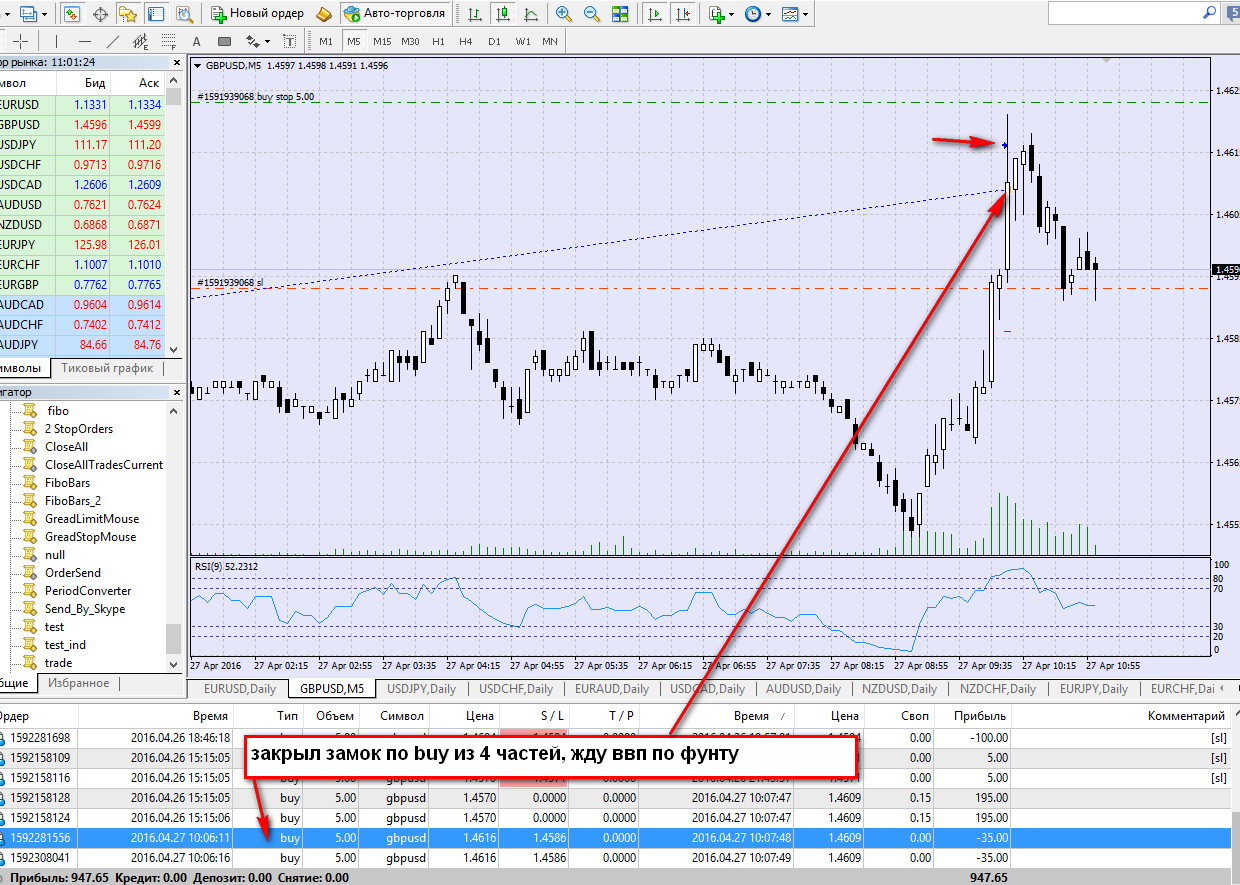Image resolution: width=1240 pixels, height=885 pixels.
Task: Open the Indicators list icon
Action: [x=716, y=14]
